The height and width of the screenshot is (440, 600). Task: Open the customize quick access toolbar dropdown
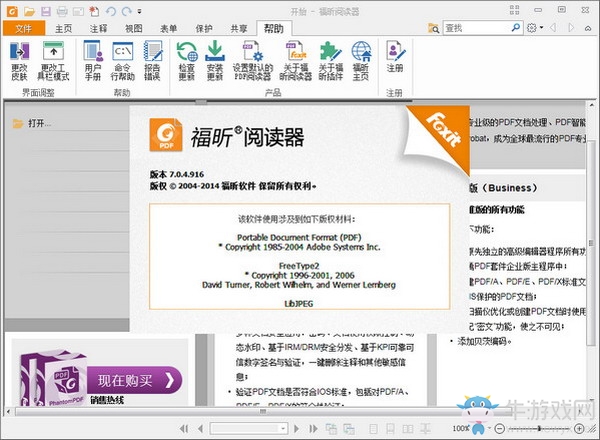coord(140,11)
